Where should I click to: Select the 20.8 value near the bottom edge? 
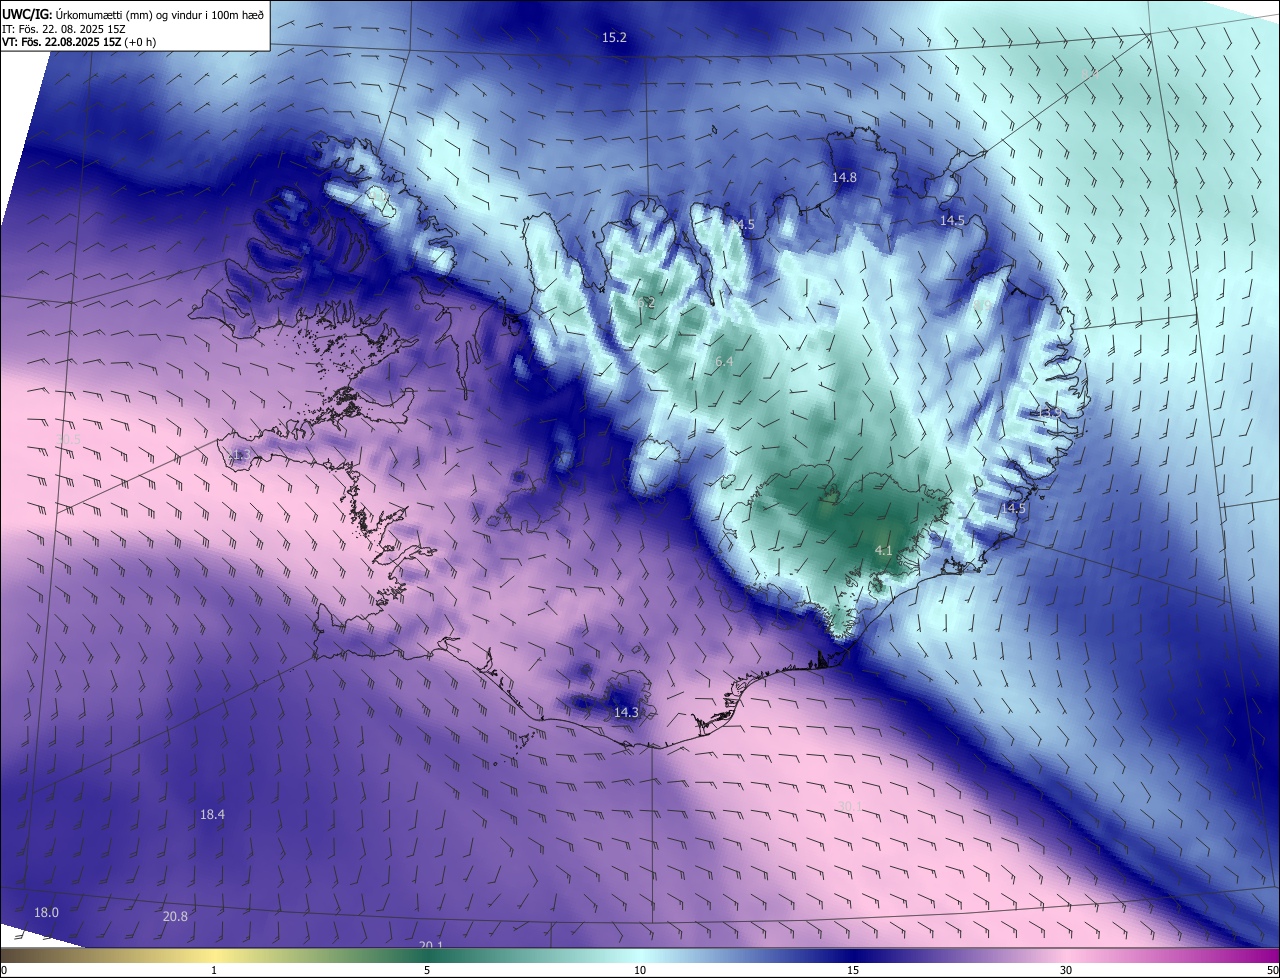coord(175,916)
